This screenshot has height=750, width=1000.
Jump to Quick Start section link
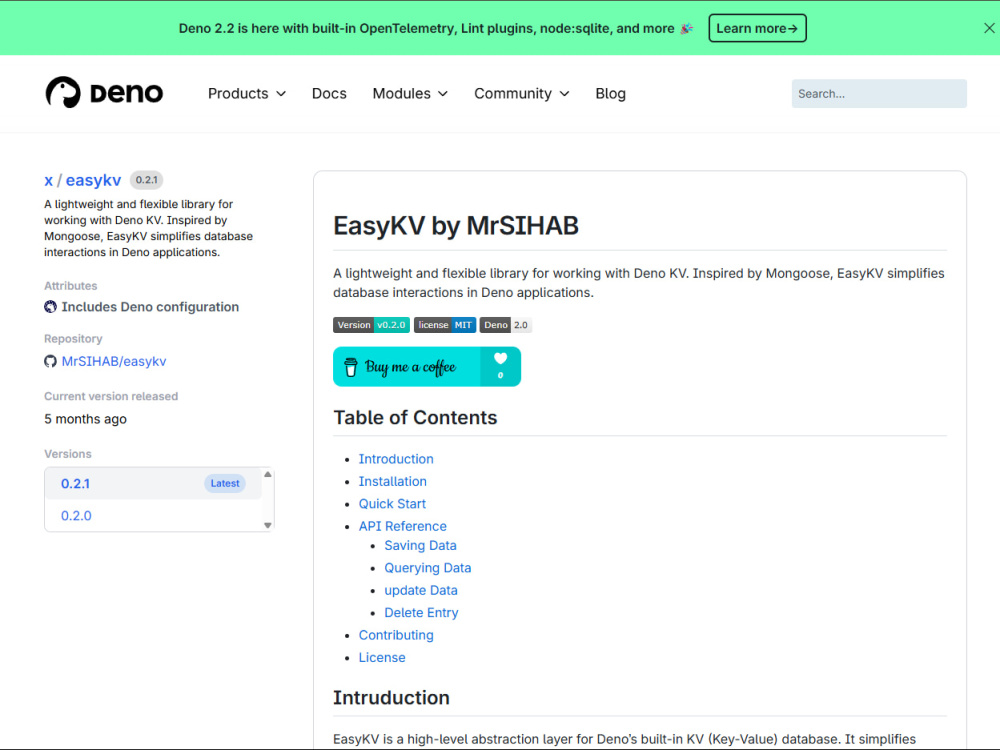point(392,504)
